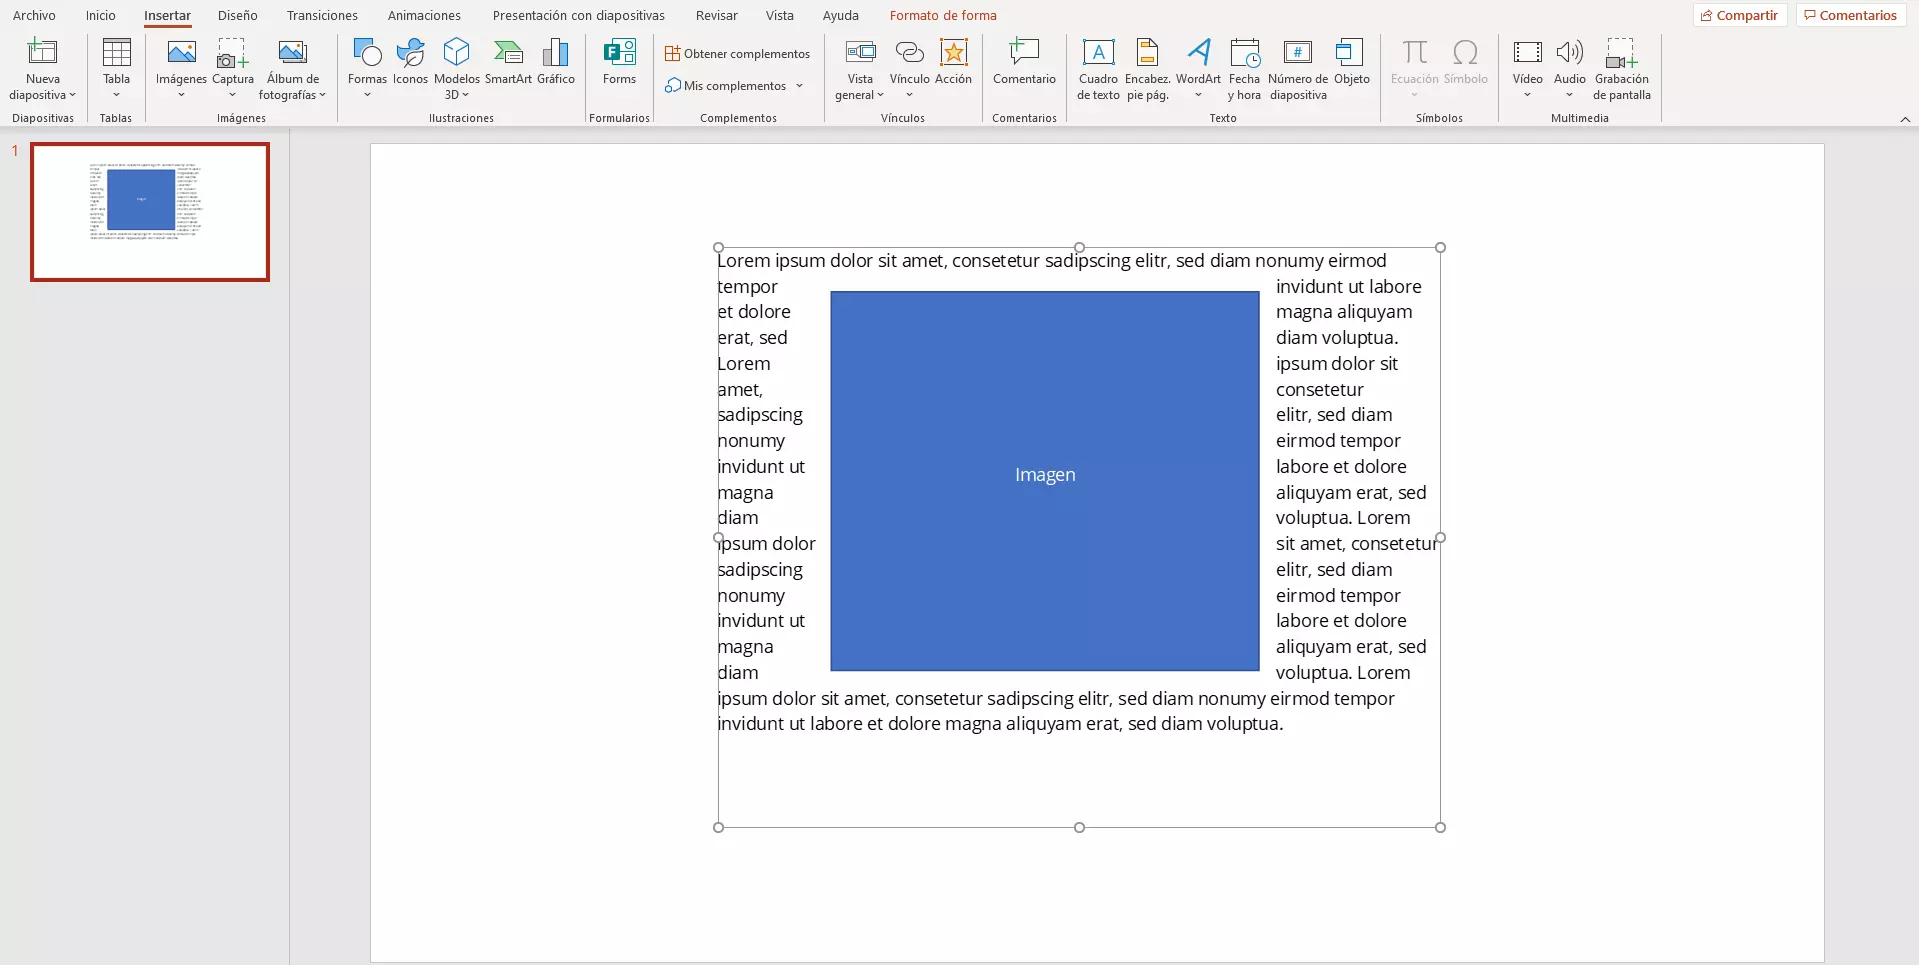Switch to the Animaciones tab
This screenshot has width=1919, height=965.
tap(424, 16)
